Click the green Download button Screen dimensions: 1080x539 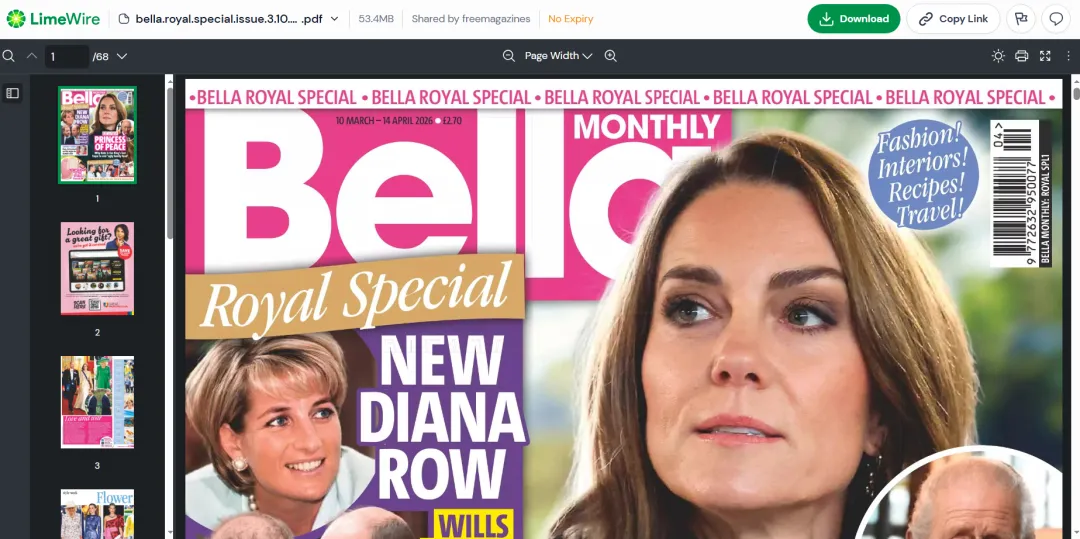click(853, 19)
